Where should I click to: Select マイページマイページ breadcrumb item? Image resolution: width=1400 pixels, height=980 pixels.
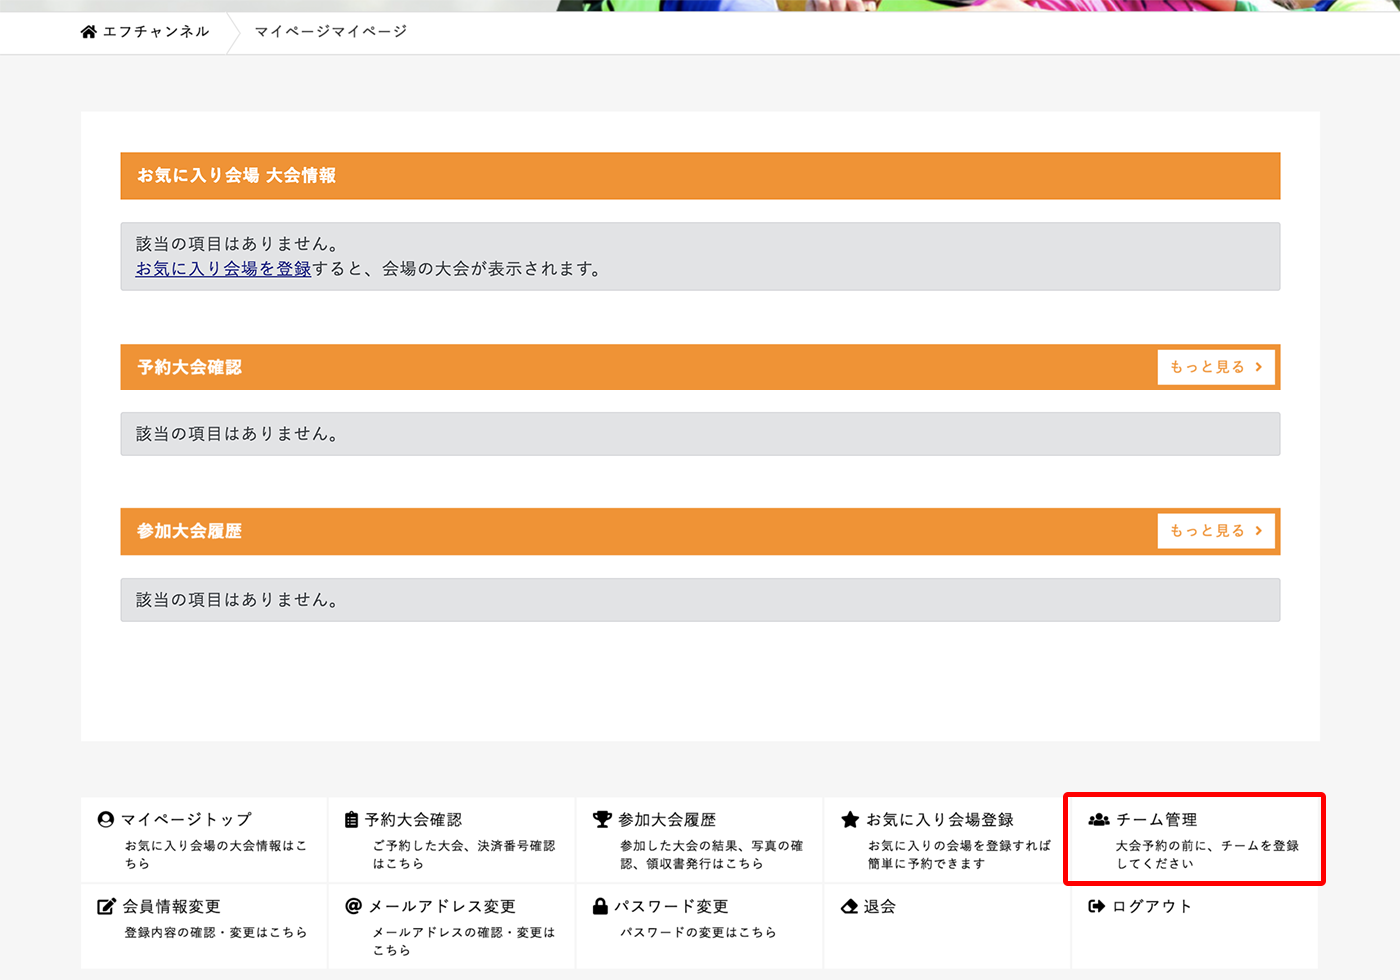point(331,32)
